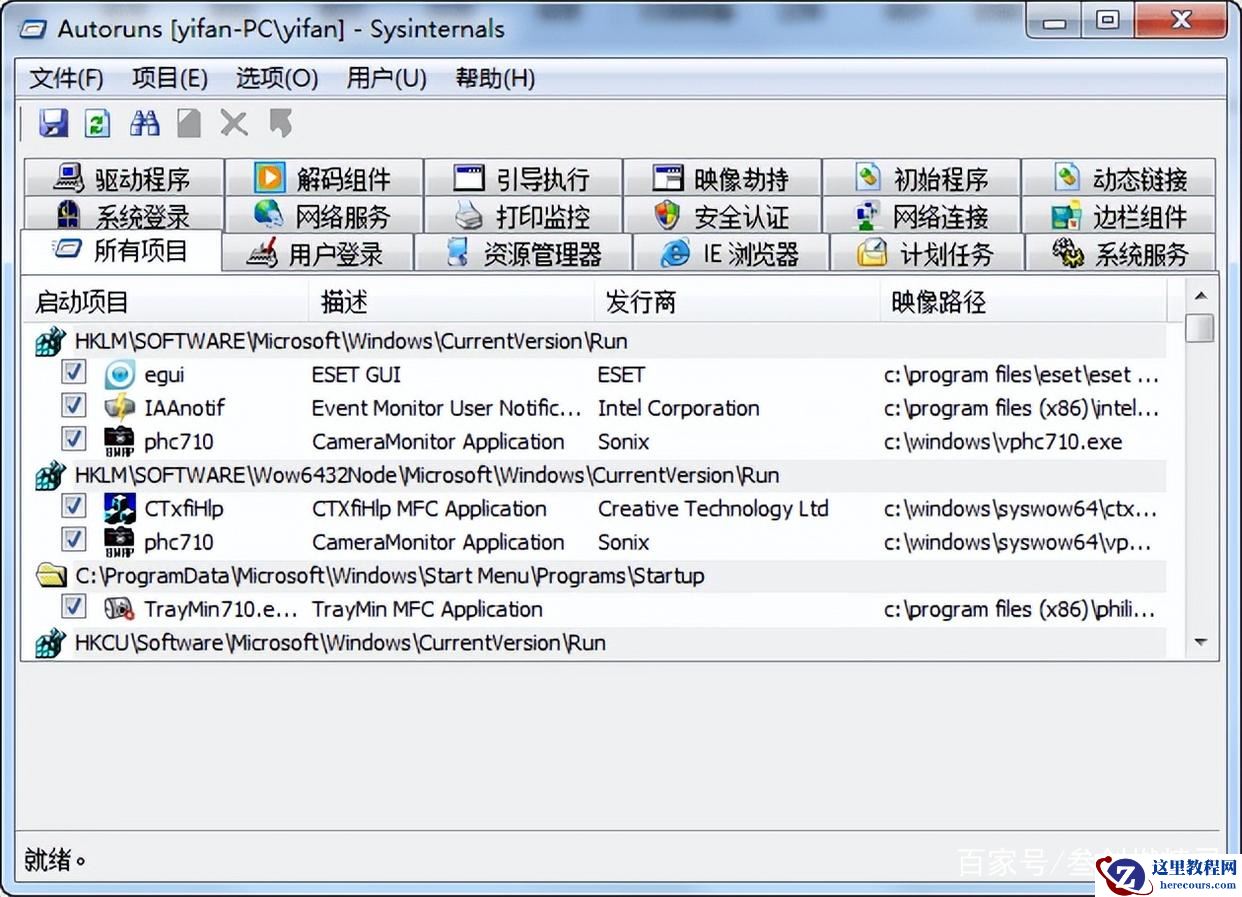Uncheck the egui startup entry
Screen dimensions: 1242x897
tap(73, 372)
